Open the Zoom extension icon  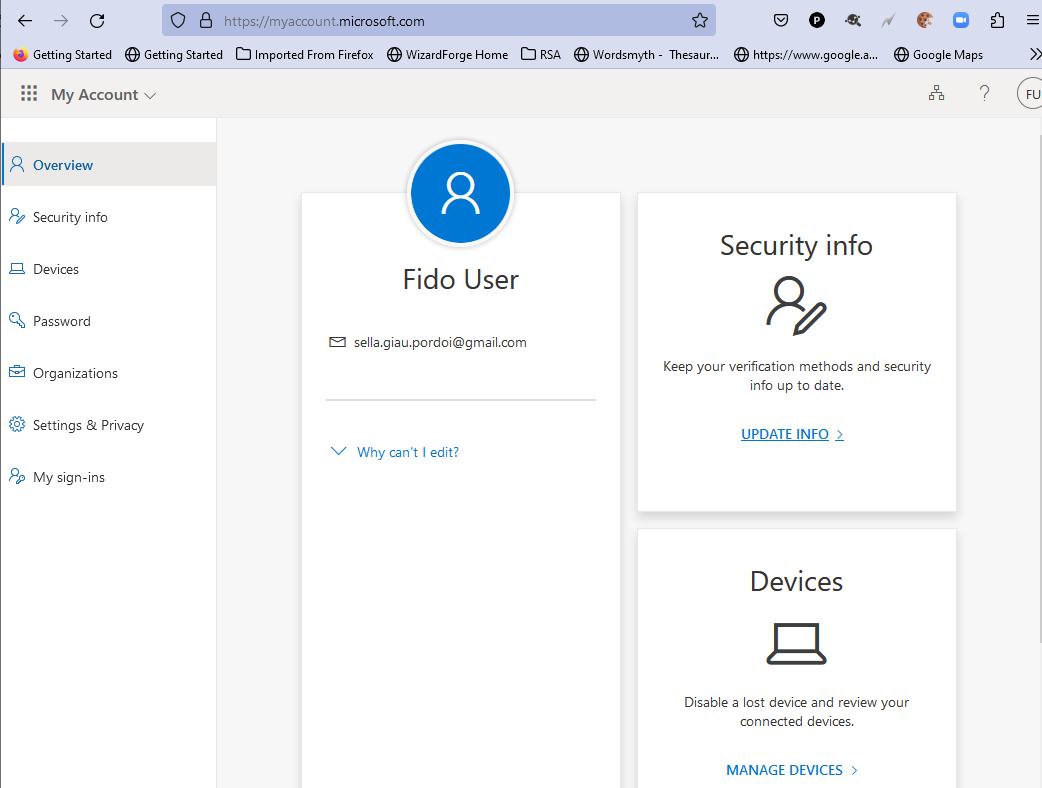pos(961,21)
